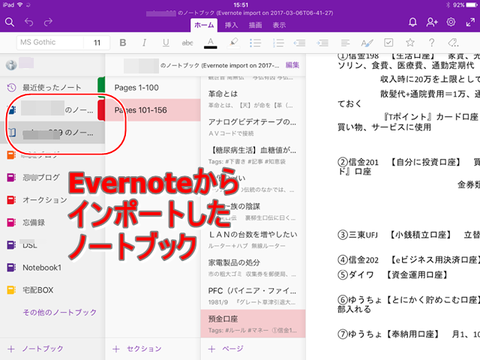This screenshot has height=360, width=480.
Task: Open the DSL notebook
Action: 52,245
